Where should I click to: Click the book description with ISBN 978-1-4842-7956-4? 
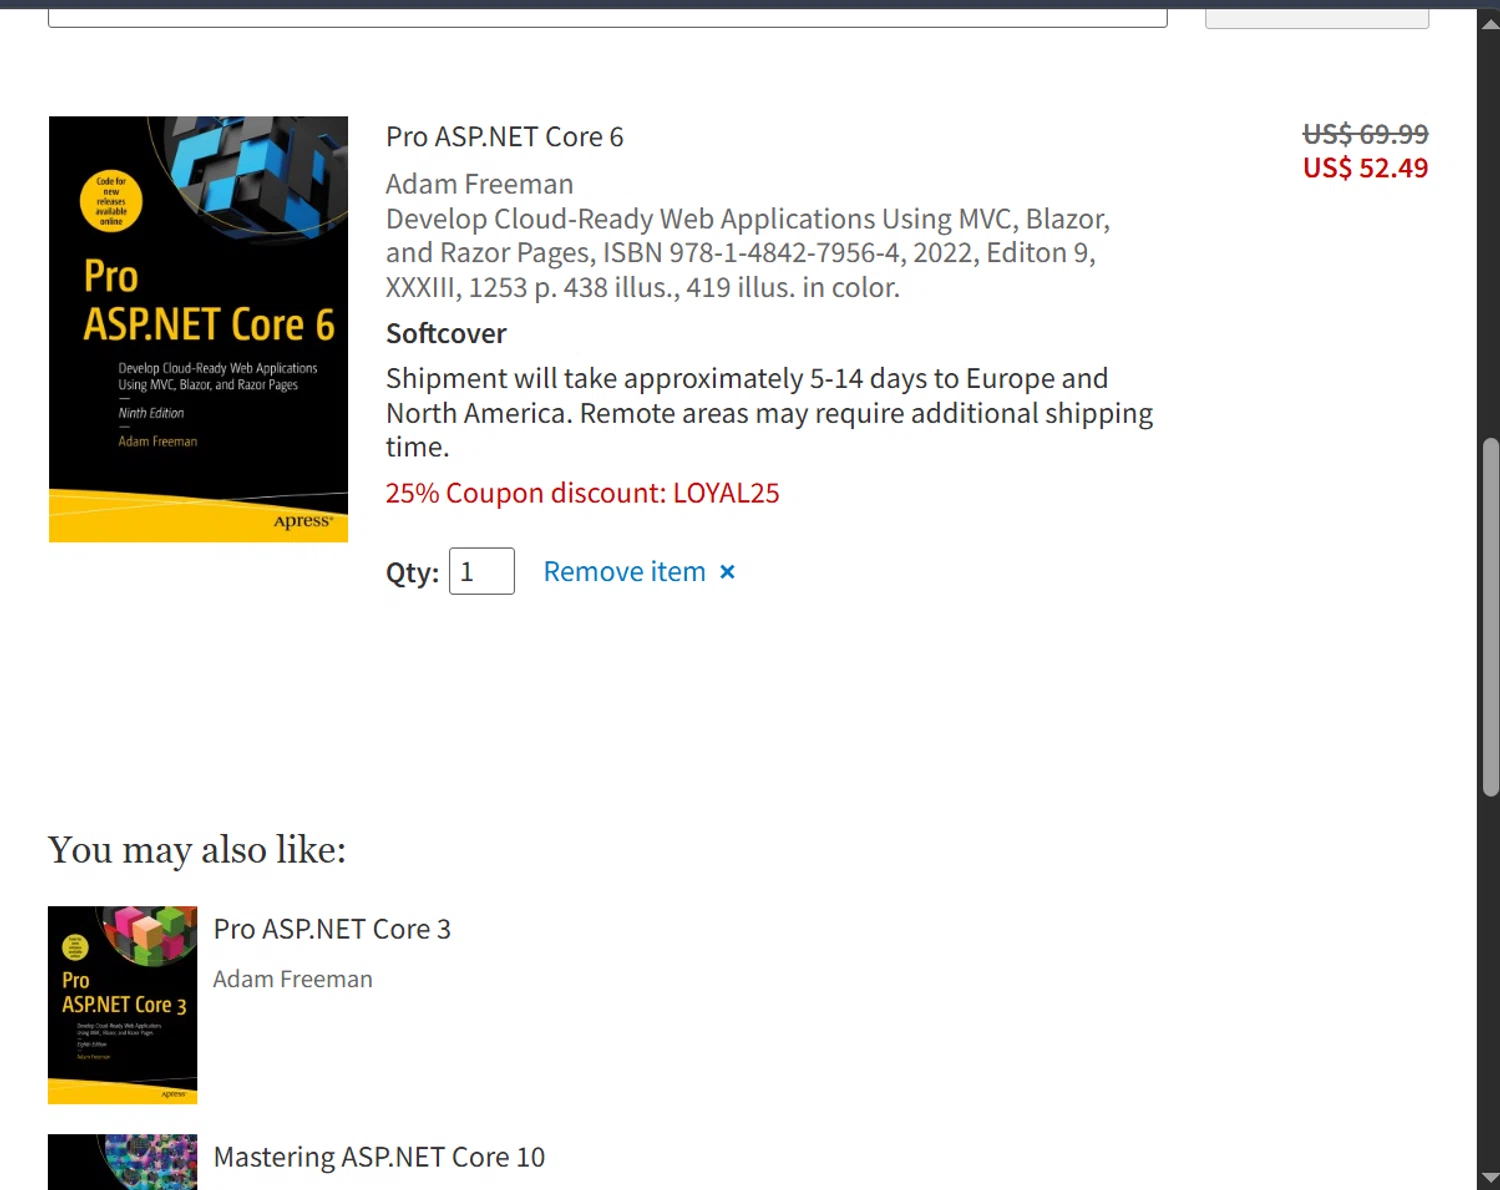[x=748, y=253]
